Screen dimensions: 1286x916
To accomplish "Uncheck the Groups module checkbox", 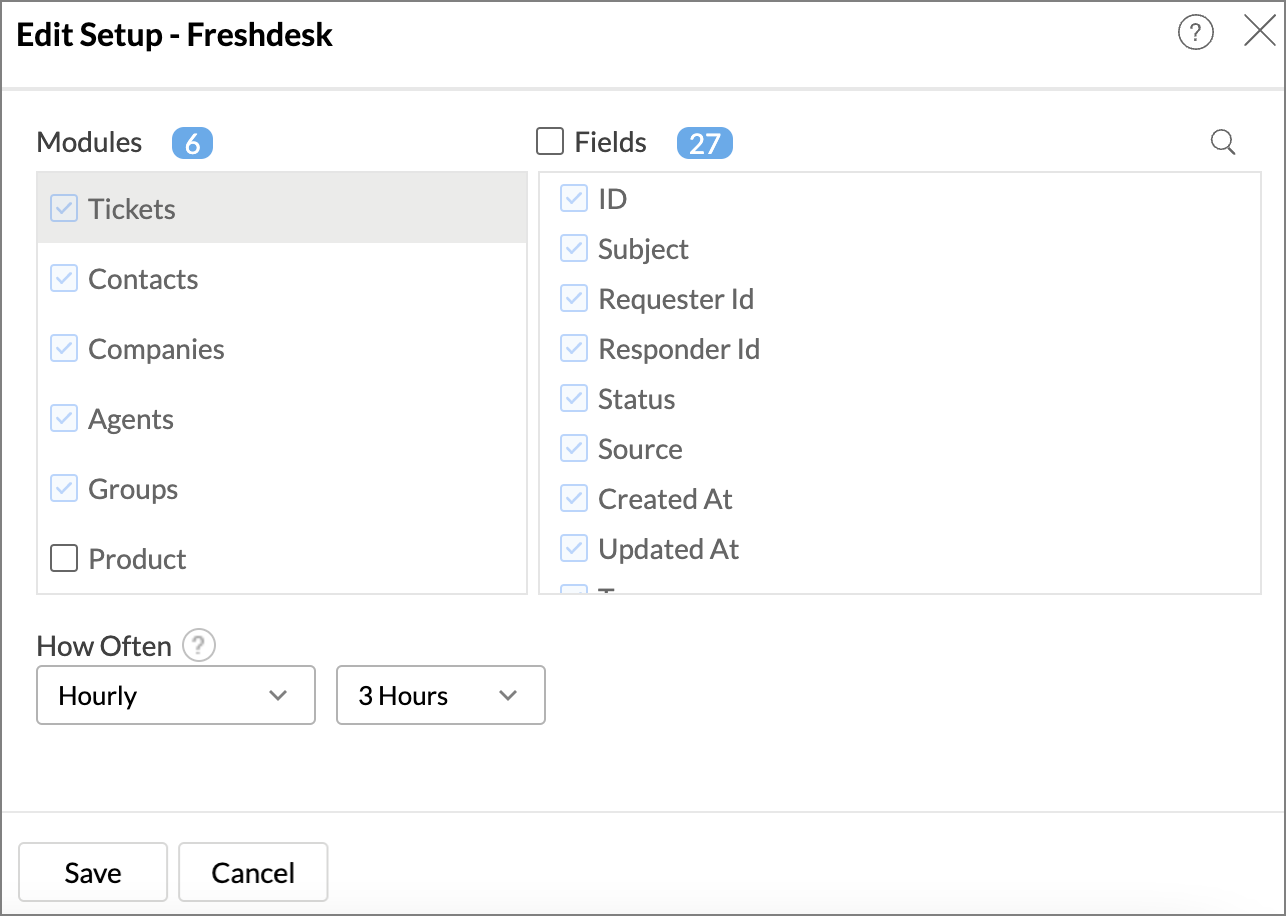I will coord(64,488).
